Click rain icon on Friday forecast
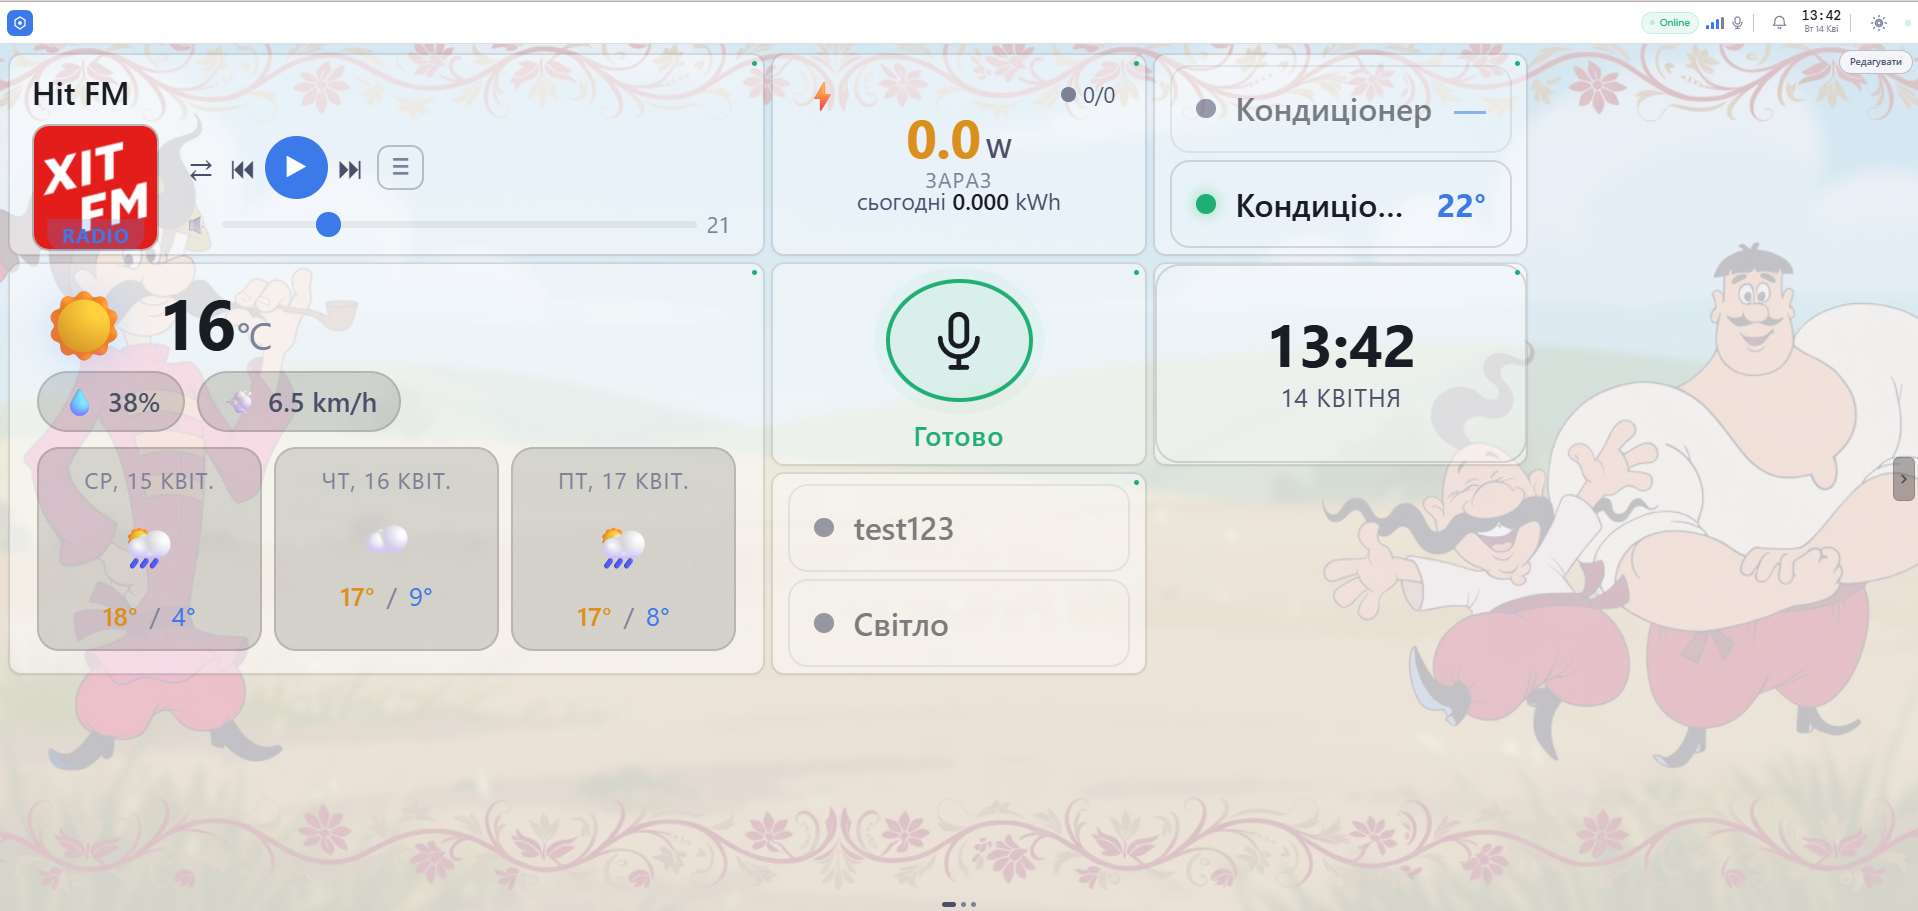 coord(623,549)
